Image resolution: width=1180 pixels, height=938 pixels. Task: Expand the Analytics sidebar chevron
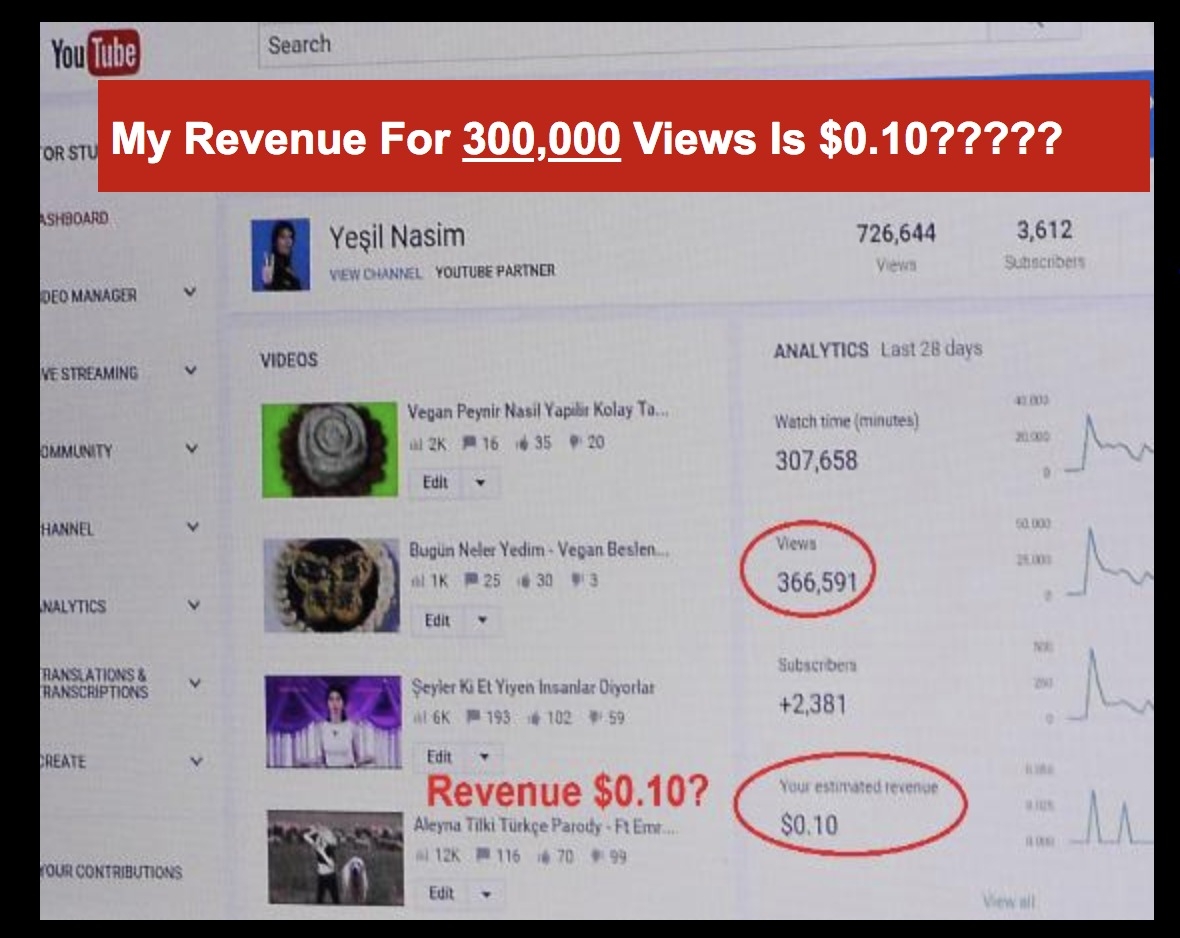point(193,605)
